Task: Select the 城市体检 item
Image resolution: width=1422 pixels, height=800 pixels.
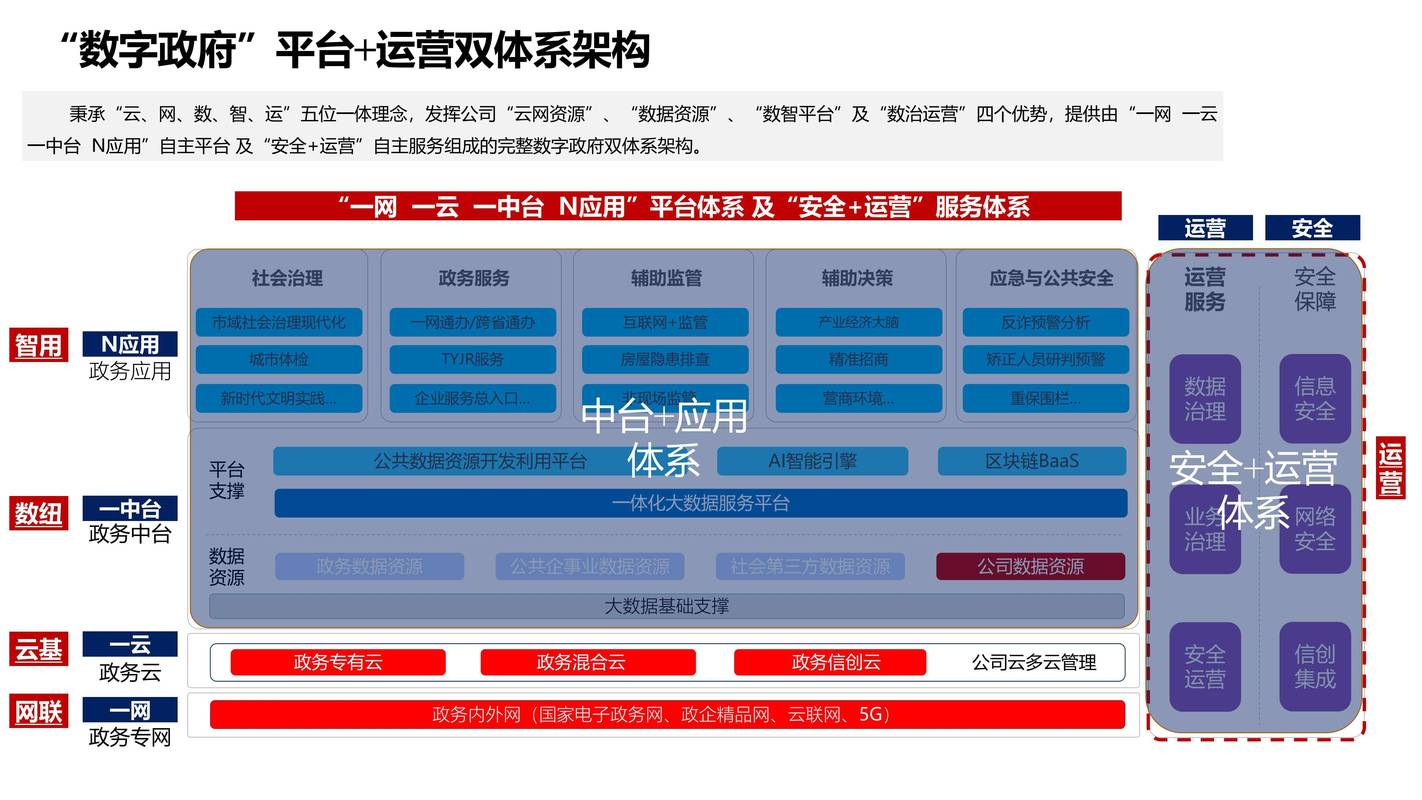Action: click(278, 359)
